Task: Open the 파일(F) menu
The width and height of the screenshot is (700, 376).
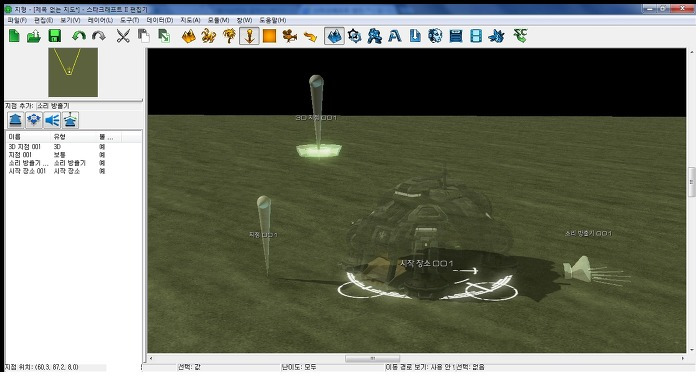Action: coord(17,20)
